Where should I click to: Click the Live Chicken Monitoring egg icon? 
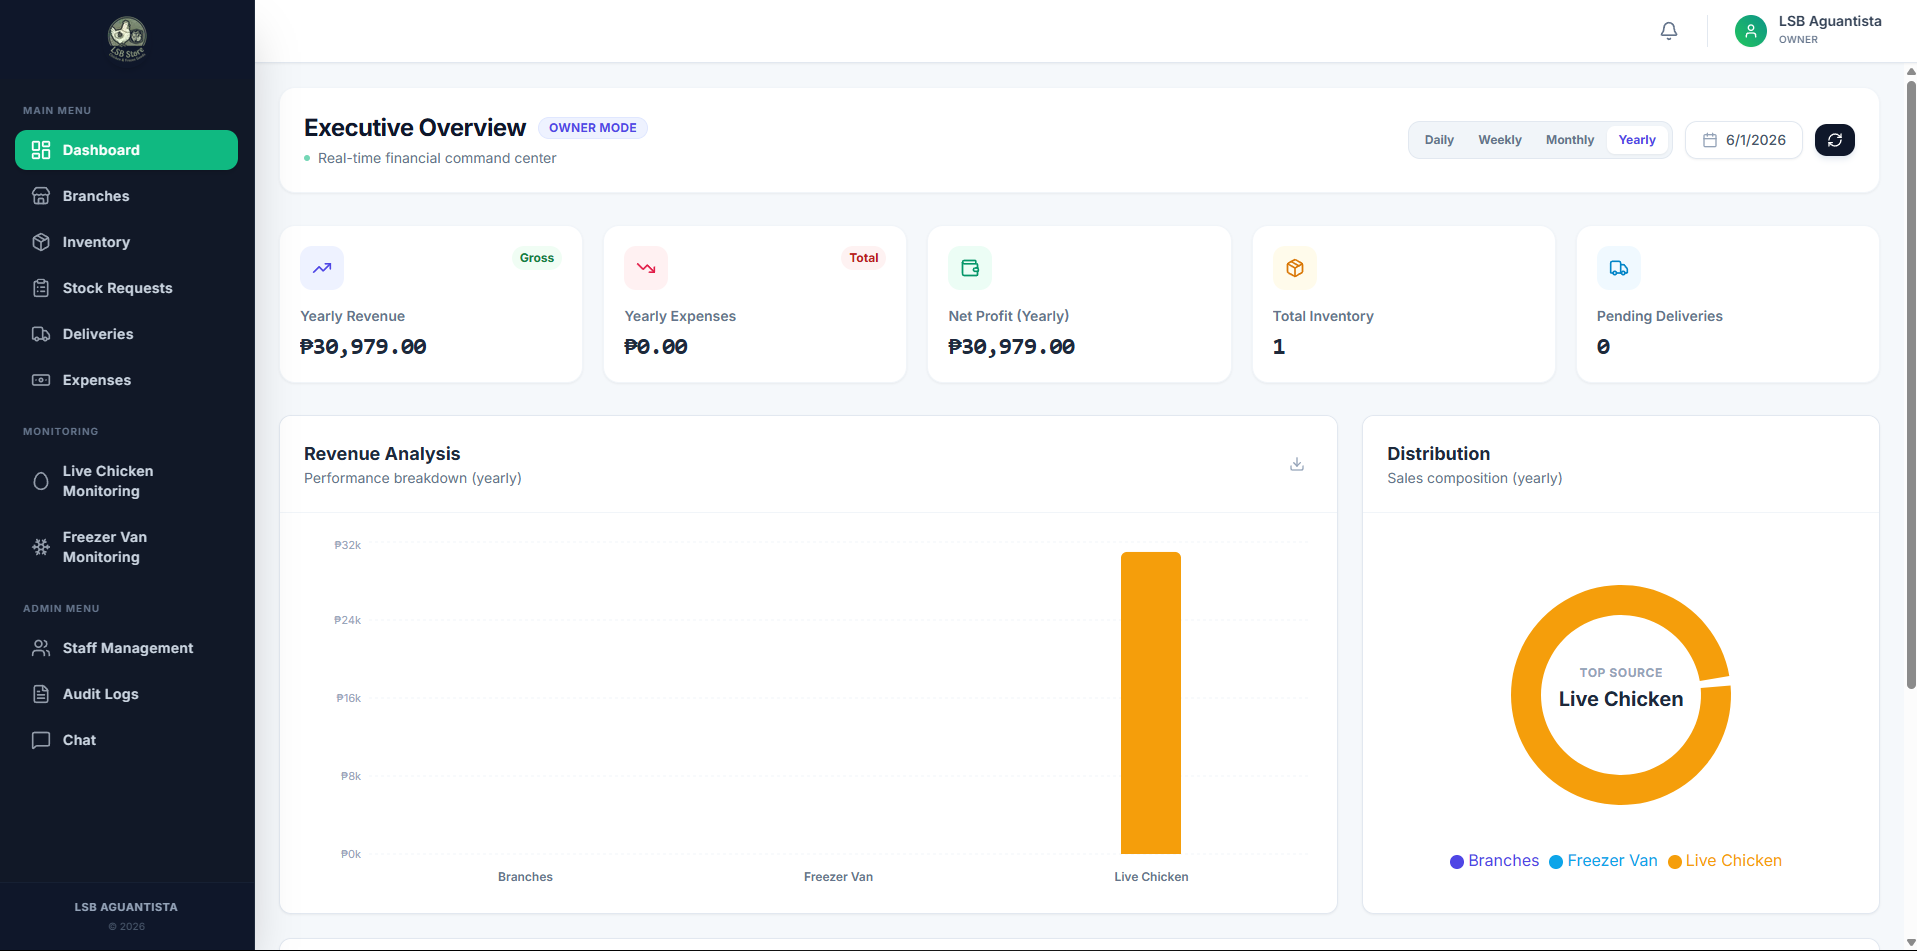[x=41, y=481]
